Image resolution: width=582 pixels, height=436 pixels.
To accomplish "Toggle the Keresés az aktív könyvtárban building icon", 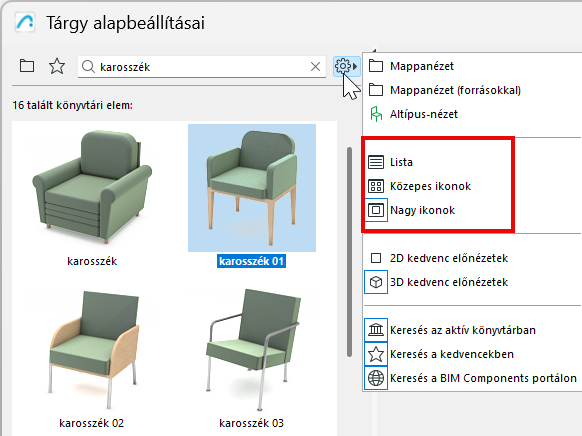I will point(376,330).
